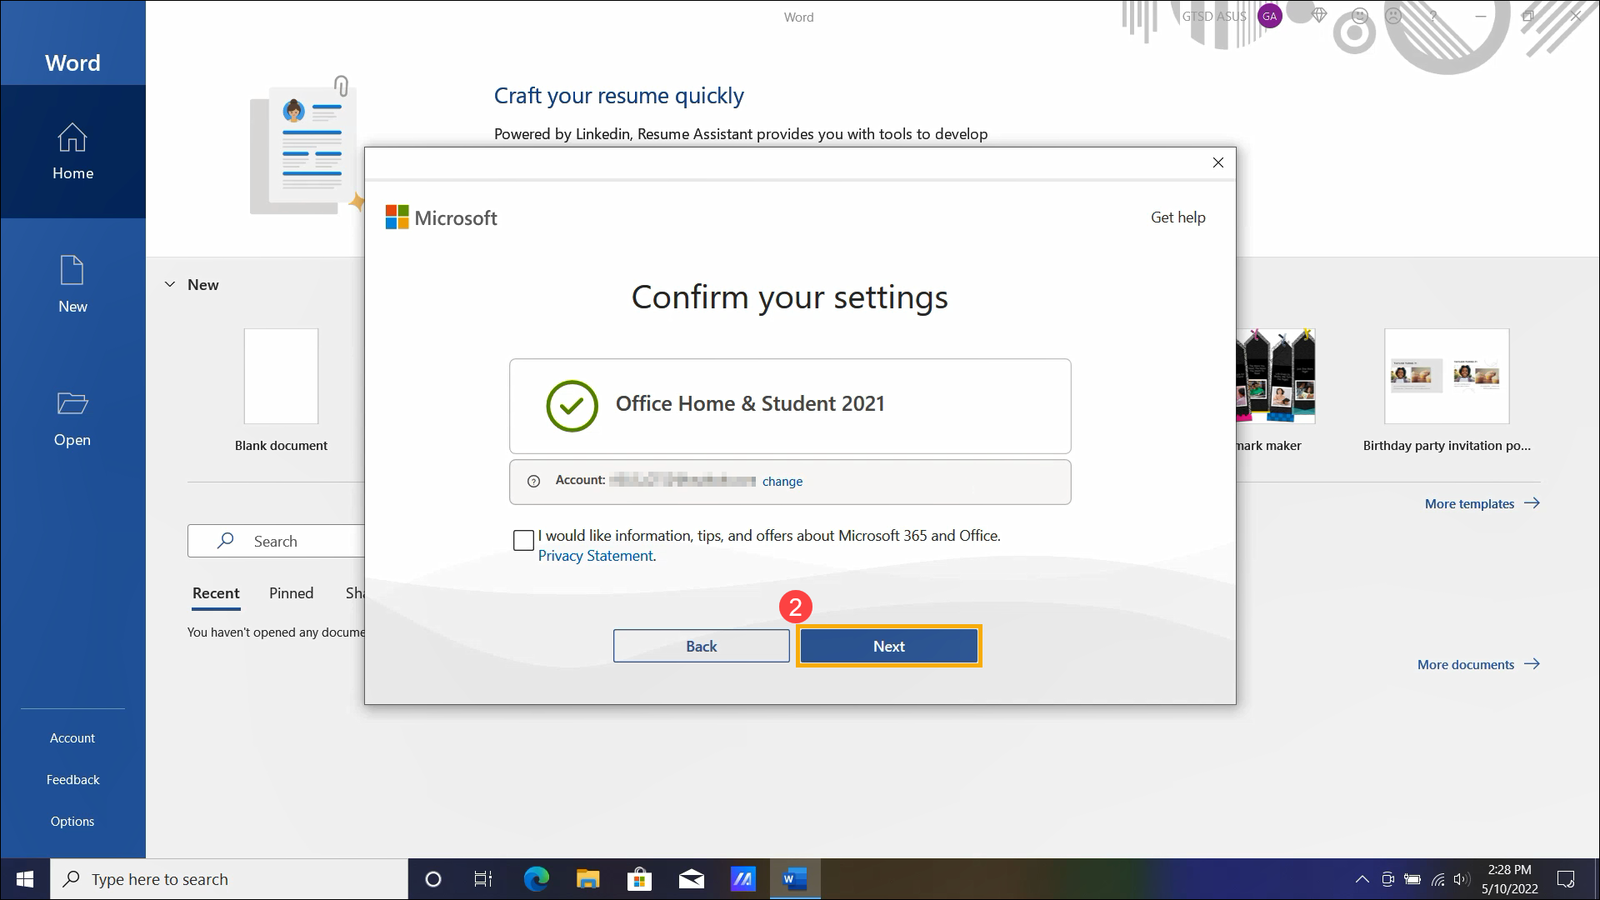
Task: Open Wi-Fi network settings in tray
Action: coord(1438,879)
